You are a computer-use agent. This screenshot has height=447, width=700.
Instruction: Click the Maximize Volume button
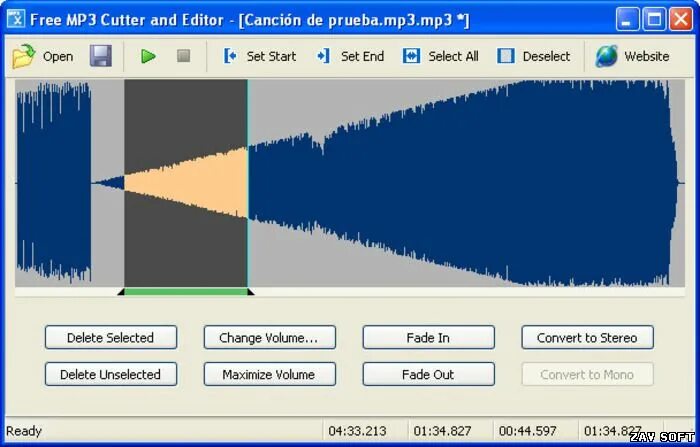pyautogui.click(x=270, y=374)
